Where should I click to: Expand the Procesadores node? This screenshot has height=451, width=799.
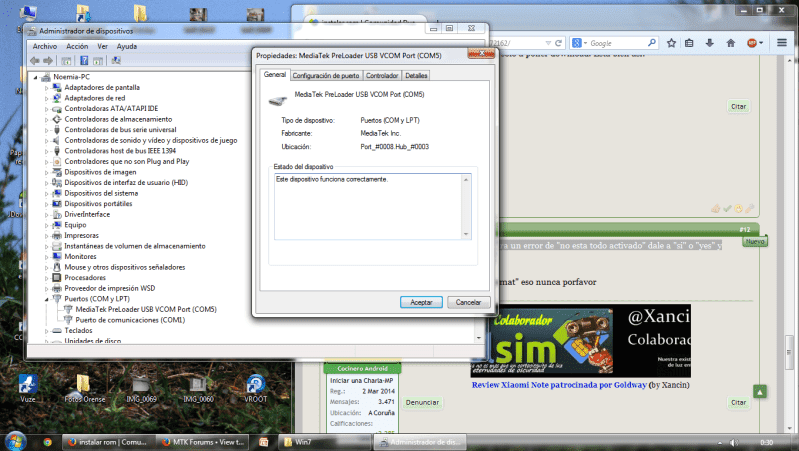46,278
